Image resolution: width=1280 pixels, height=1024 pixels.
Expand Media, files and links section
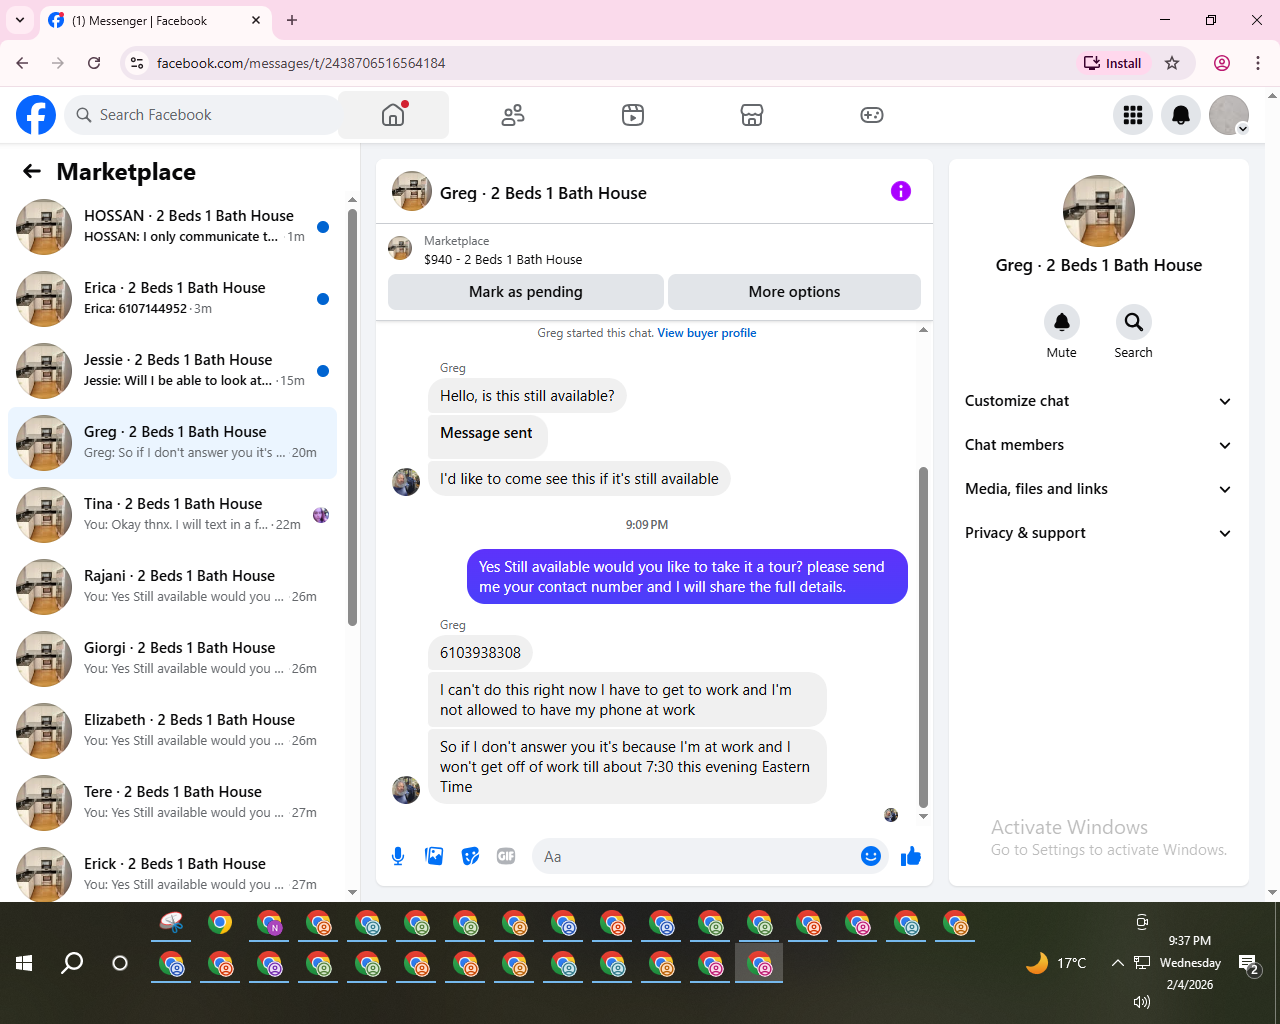click(1098, 489)
